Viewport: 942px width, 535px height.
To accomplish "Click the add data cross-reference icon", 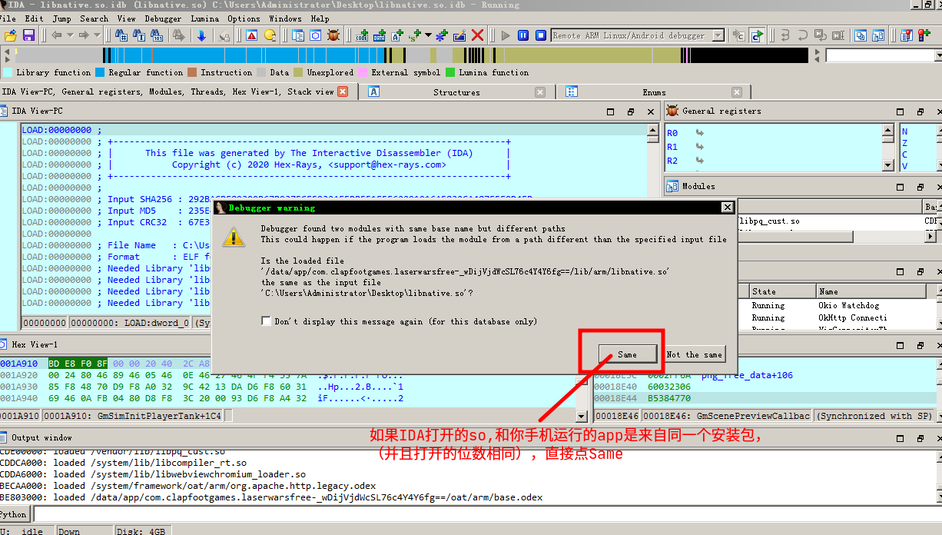I will [x=379, y=36].
